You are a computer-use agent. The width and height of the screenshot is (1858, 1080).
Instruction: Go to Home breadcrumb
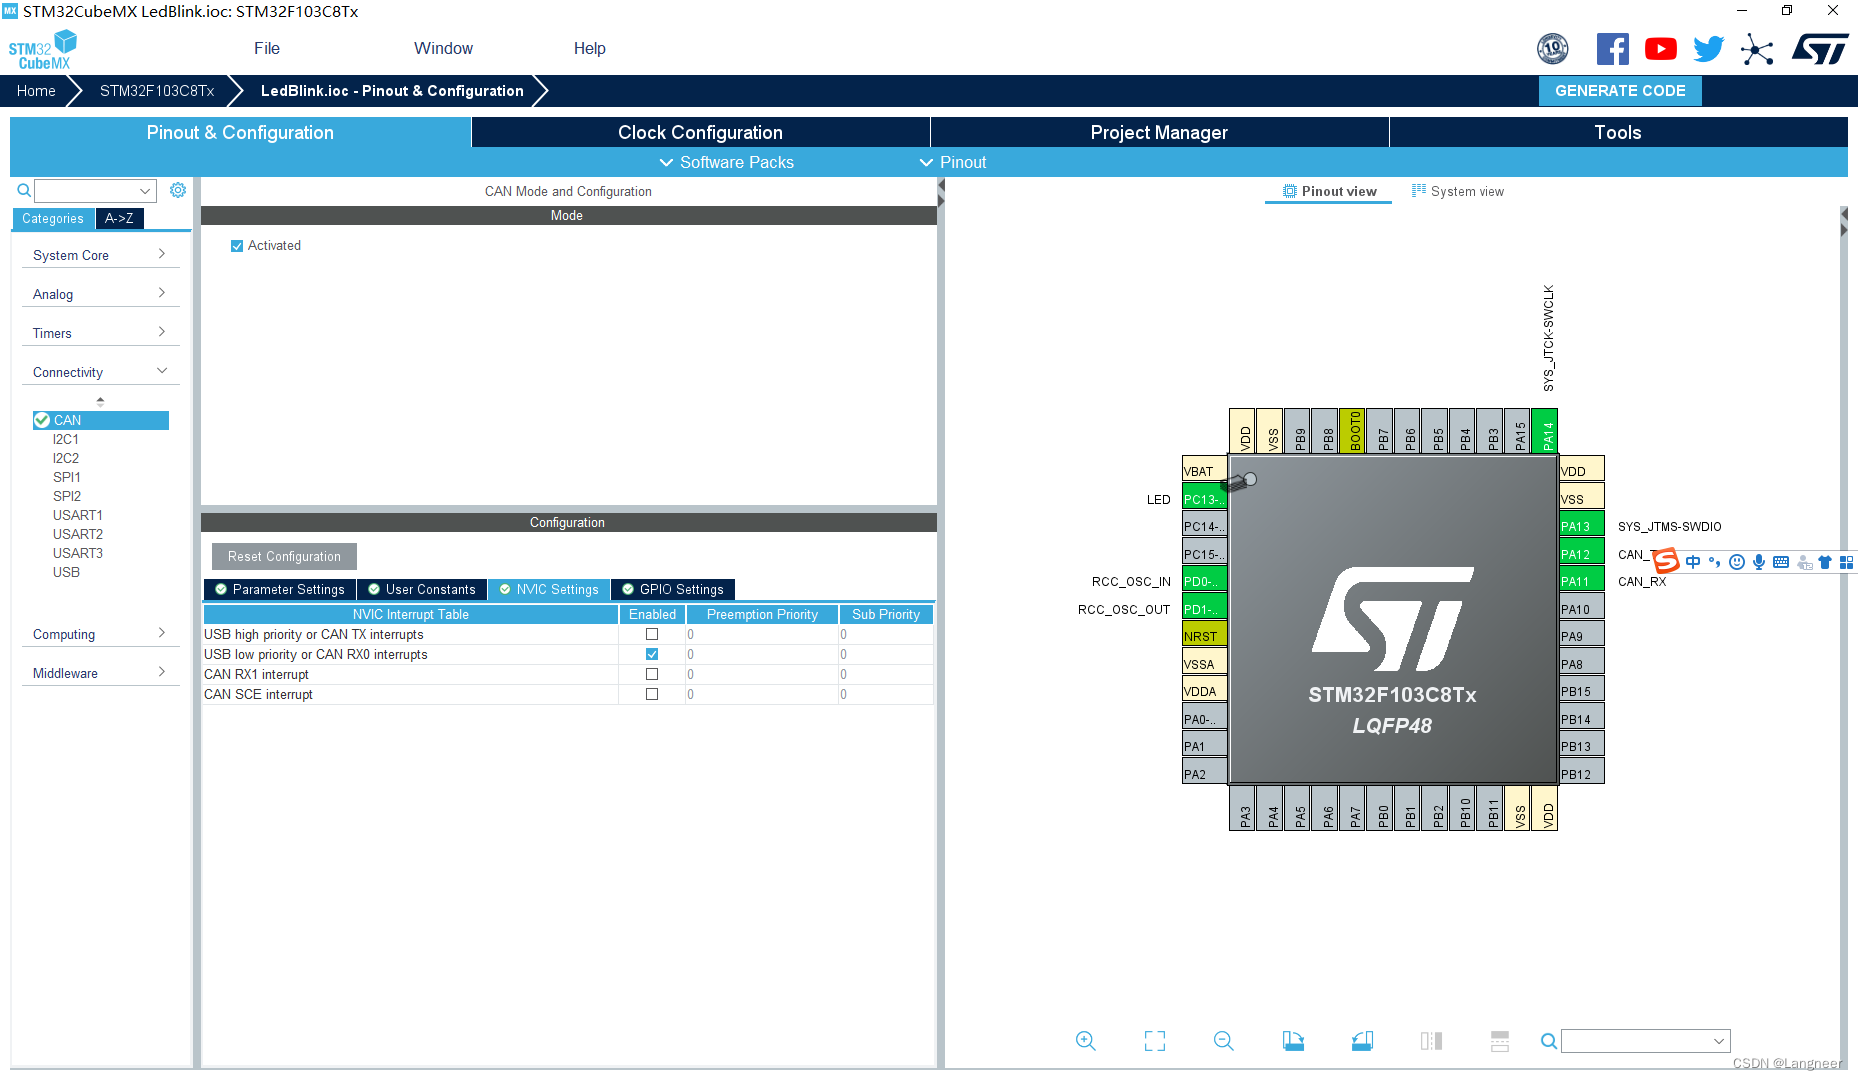[36, 90]
